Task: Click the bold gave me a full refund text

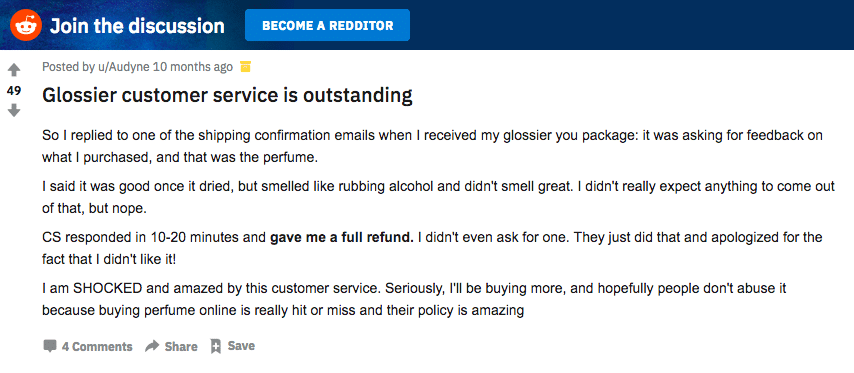Action: (342, 238)
